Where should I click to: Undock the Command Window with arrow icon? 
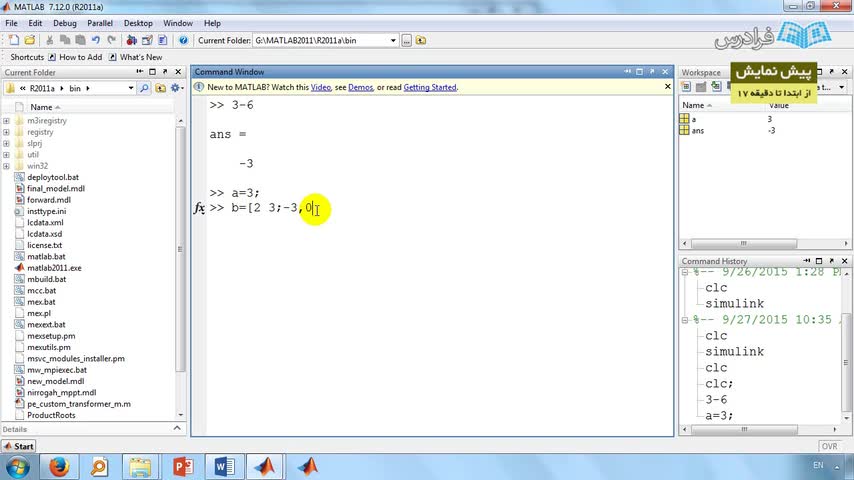(x=652, y=72)
